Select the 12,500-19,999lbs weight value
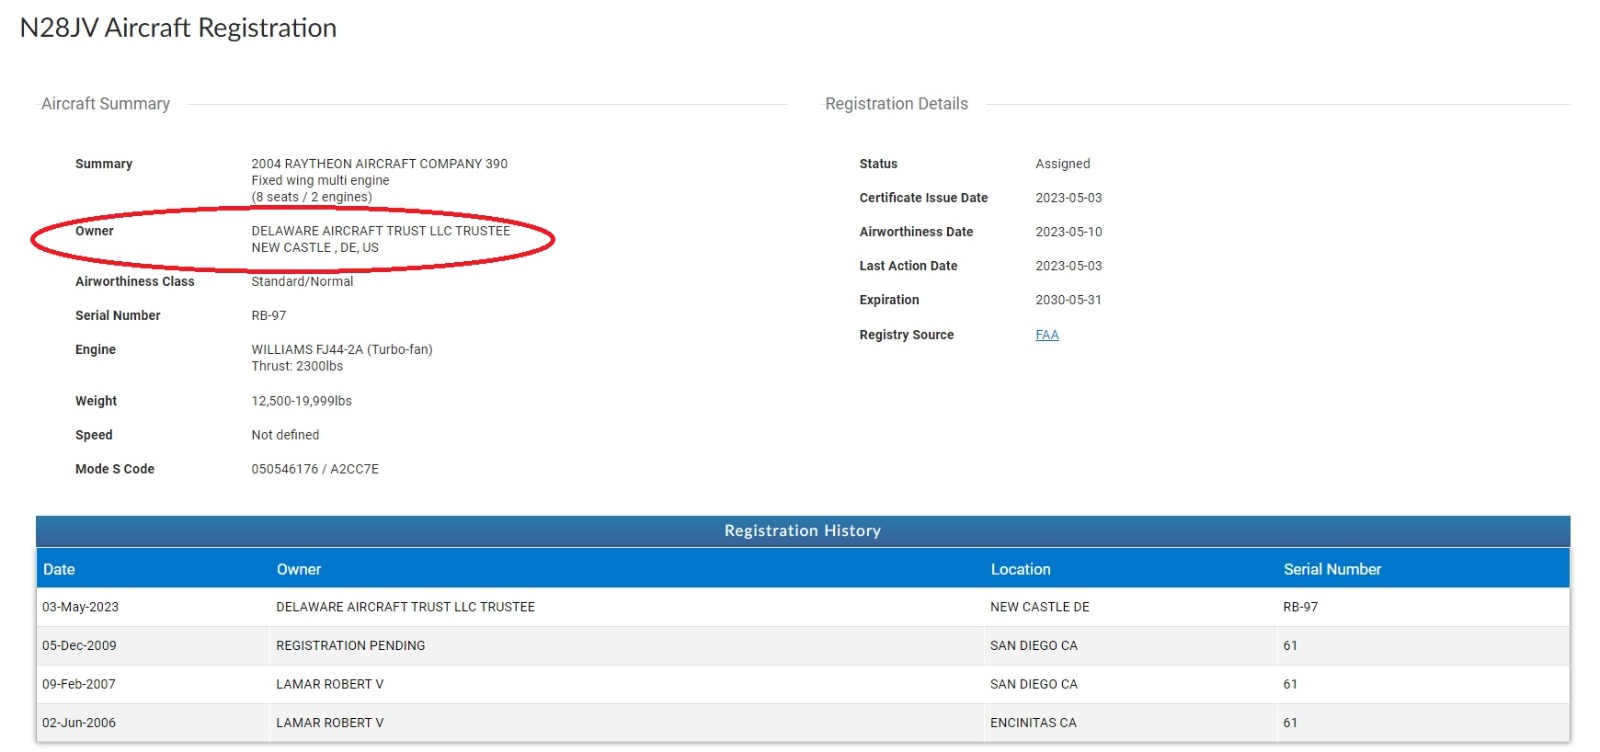Viewport: 1600px width, 752px height. [x=301, y=401]
